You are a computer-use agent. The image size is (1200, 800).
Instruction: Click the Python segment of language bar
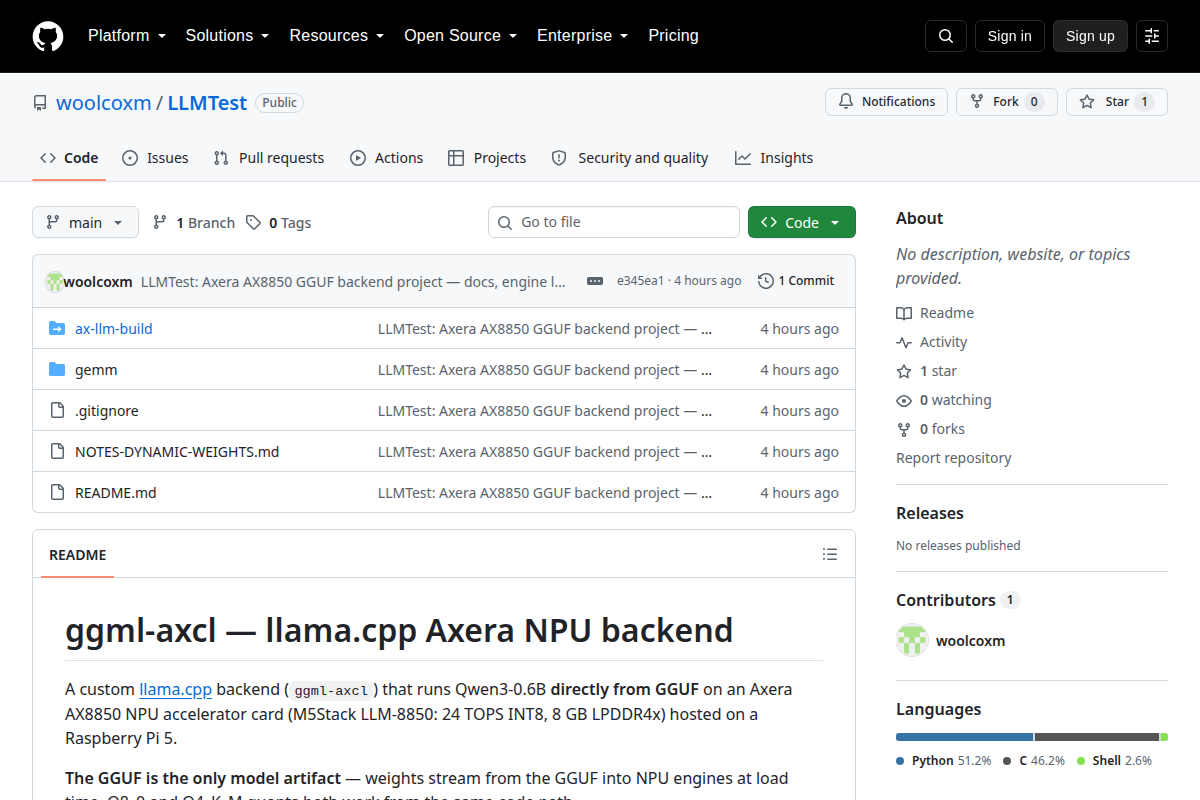(964, 737)
